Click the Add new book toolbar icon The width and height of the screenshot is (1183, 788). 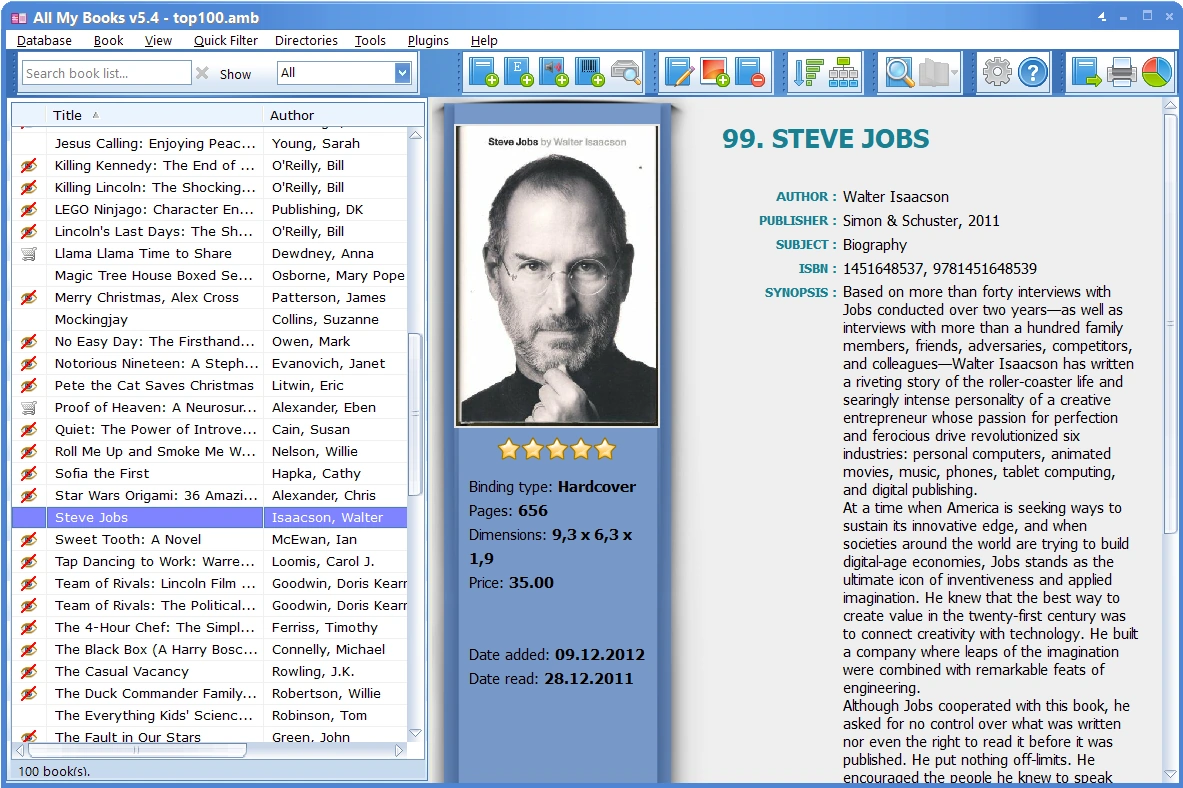coord(483,72)
